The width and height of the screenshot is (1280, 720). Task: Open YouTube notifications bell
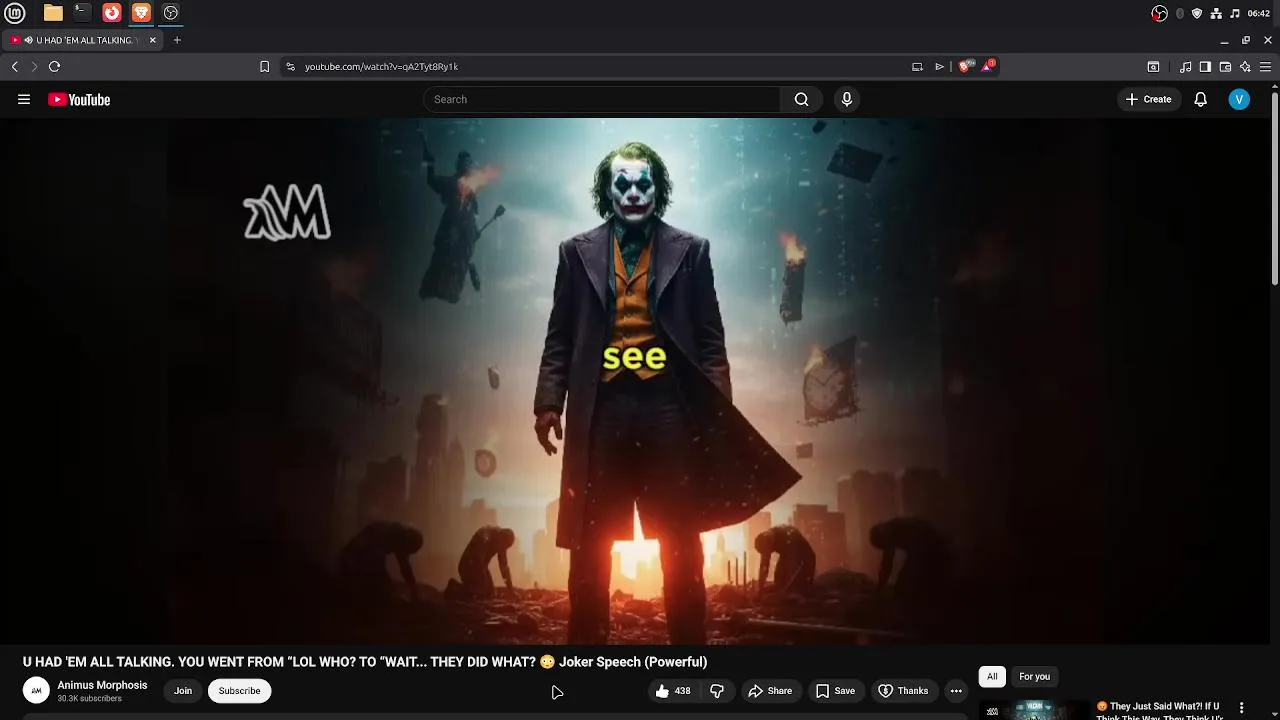(1200, 99)
